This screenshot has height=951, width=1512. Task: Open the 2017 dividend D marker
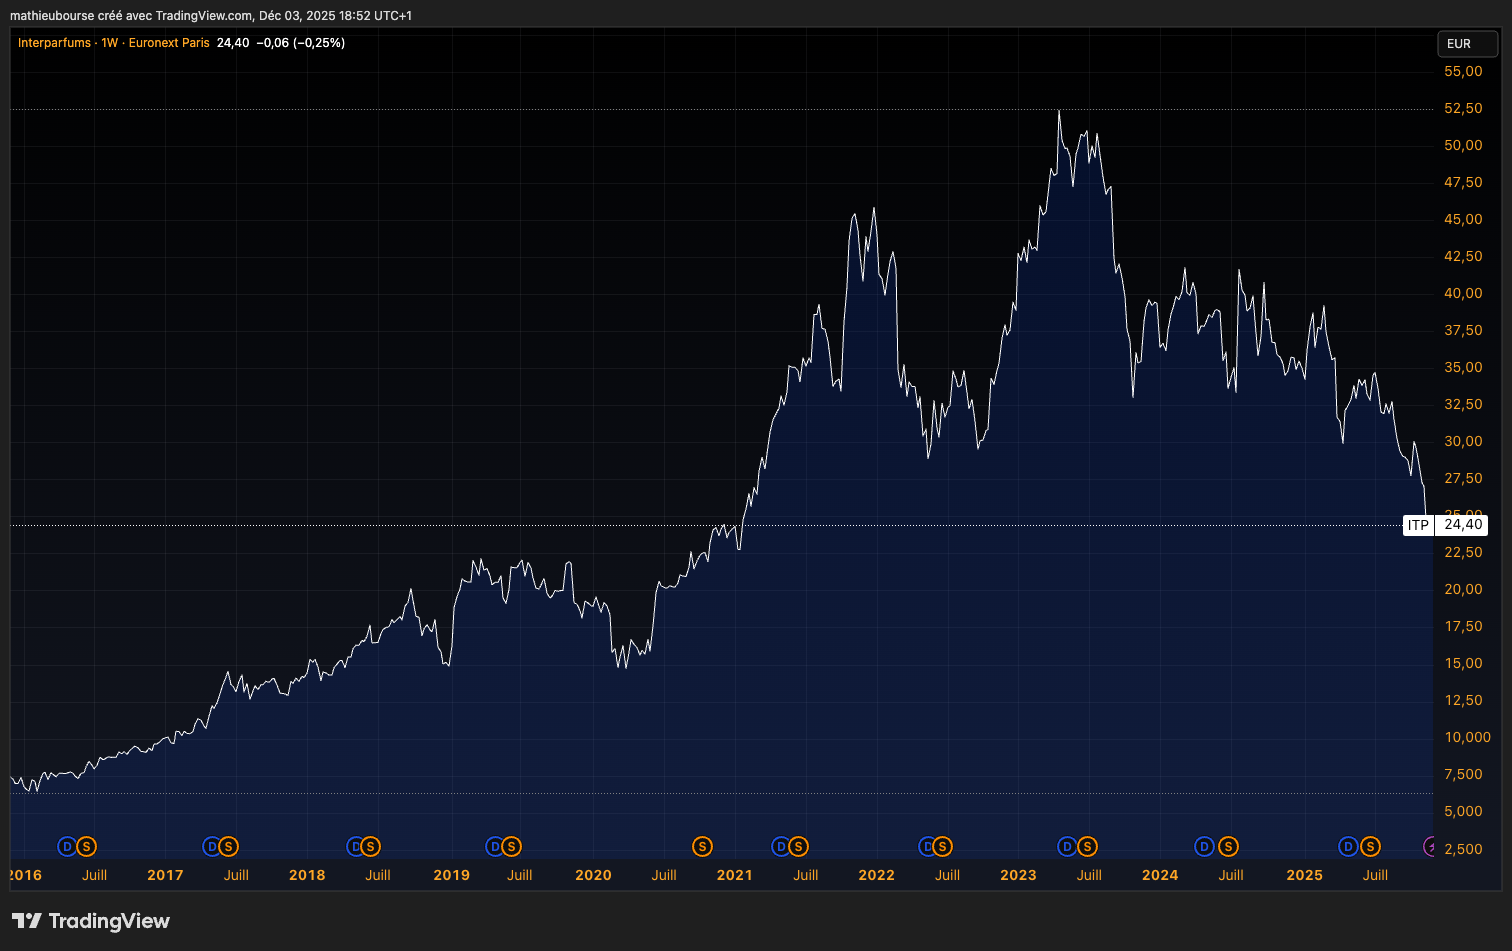(x=211, y=847)
